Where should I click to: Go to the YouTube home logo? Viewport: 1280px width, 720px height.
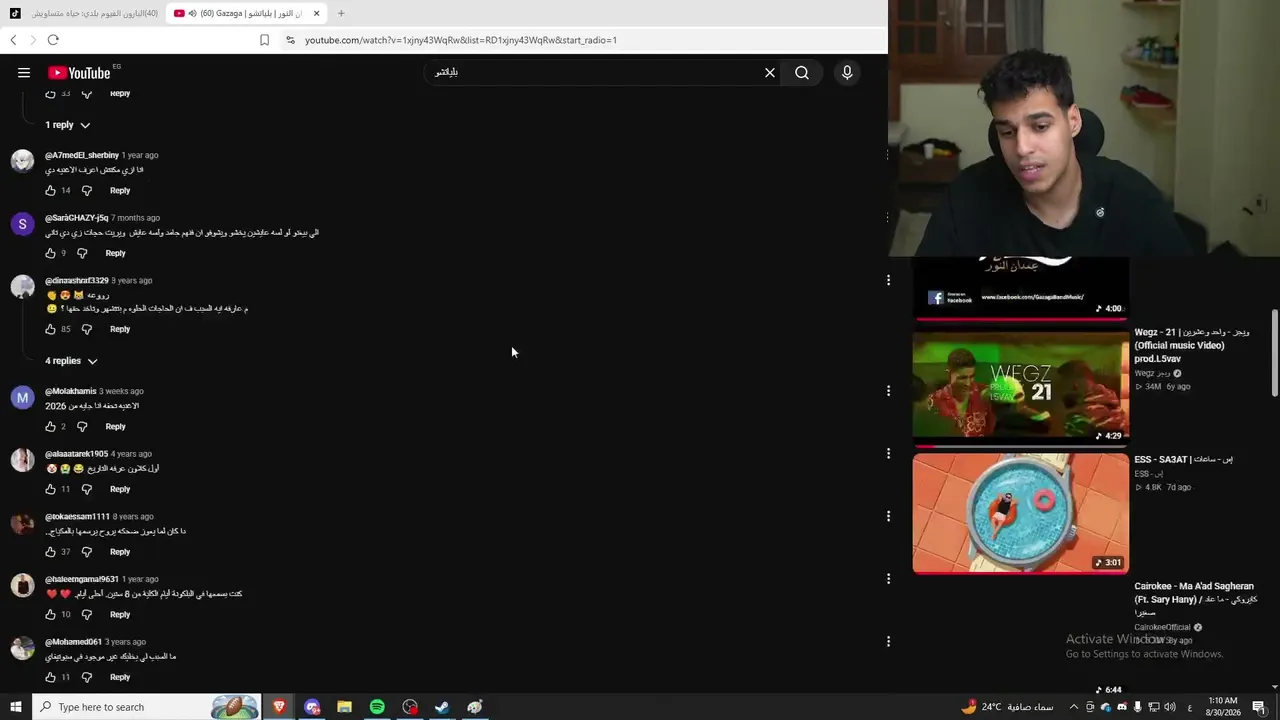(79, 72)
